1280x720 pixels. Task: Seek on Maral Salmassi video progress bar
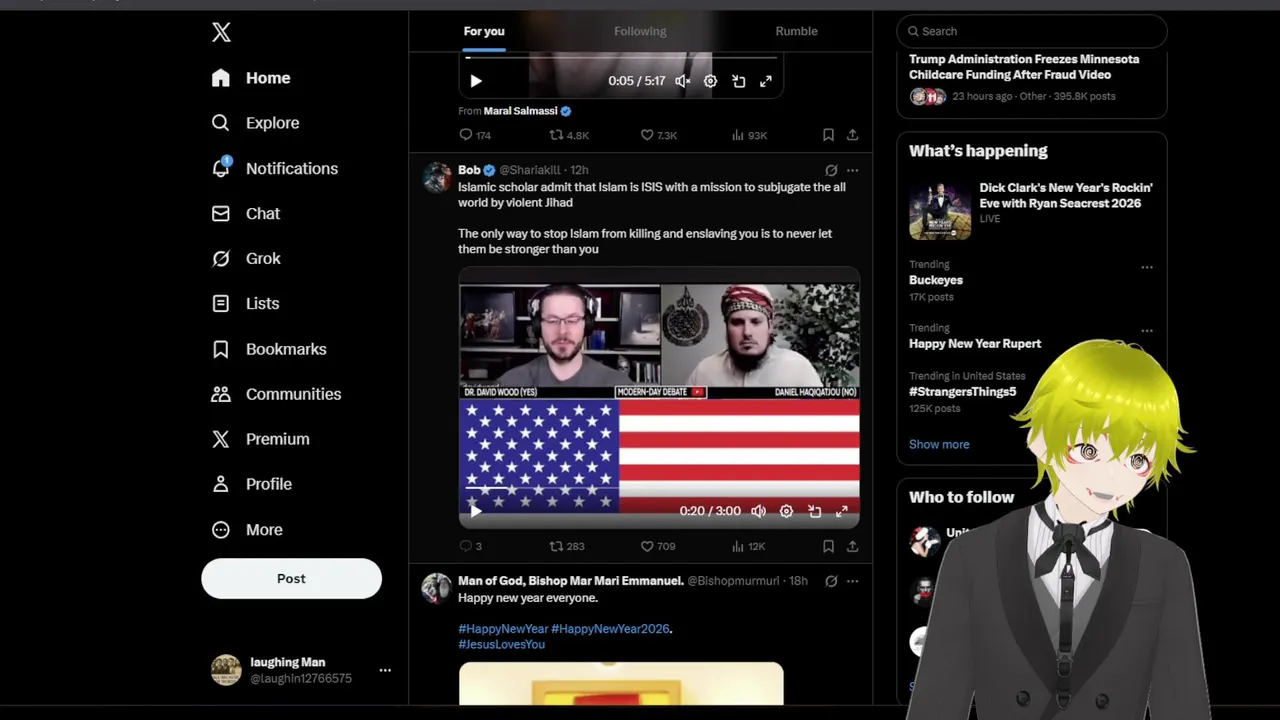click(620, 58)
